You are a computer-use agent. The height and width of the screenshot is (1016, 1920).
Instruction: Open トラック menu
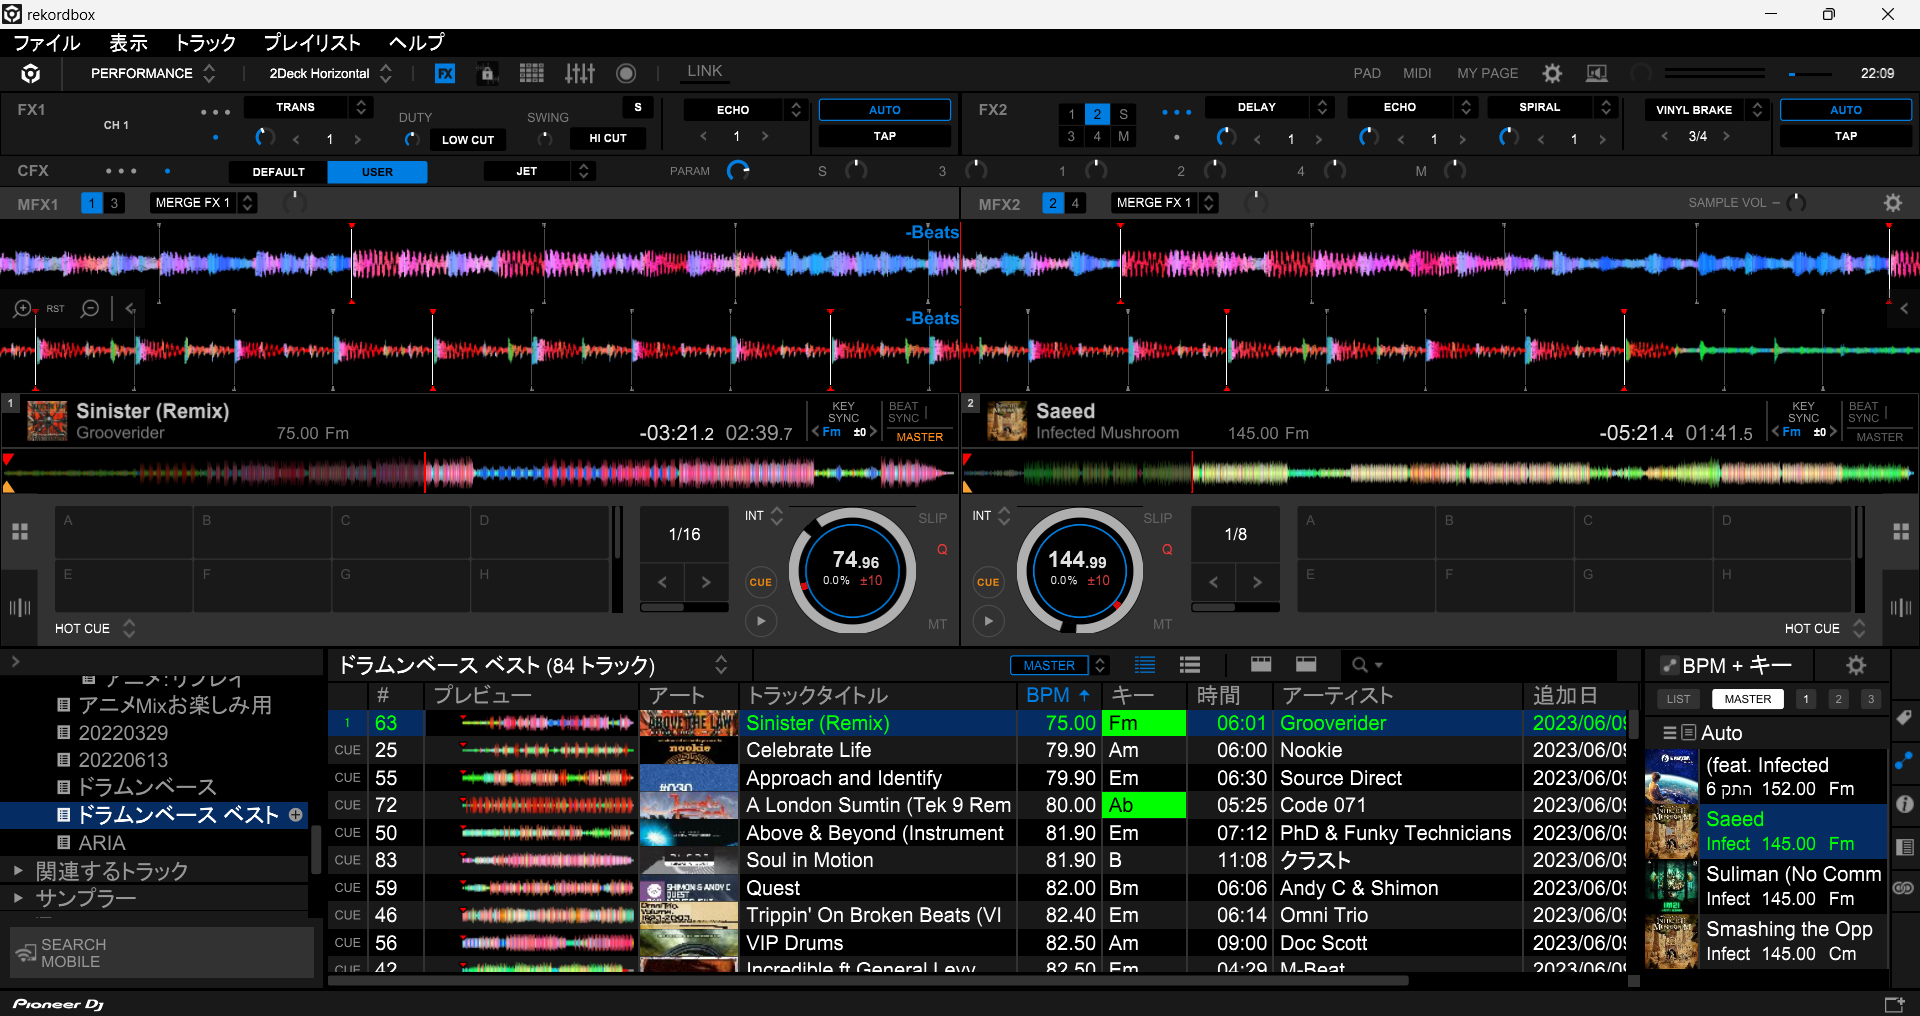(x=206, y=43)
